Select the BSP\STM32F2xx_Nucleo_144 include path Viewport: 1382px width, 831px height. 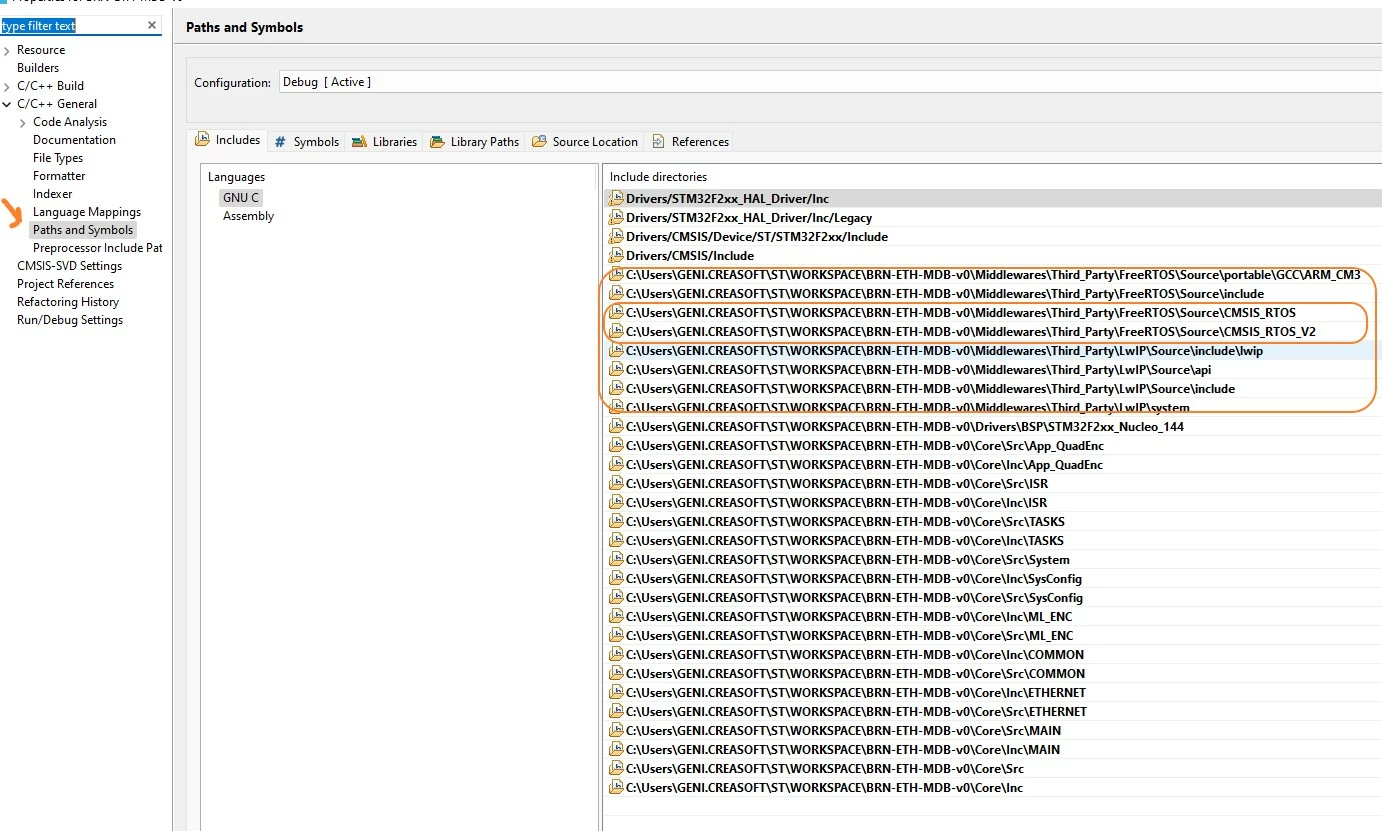tap(905, 427)
